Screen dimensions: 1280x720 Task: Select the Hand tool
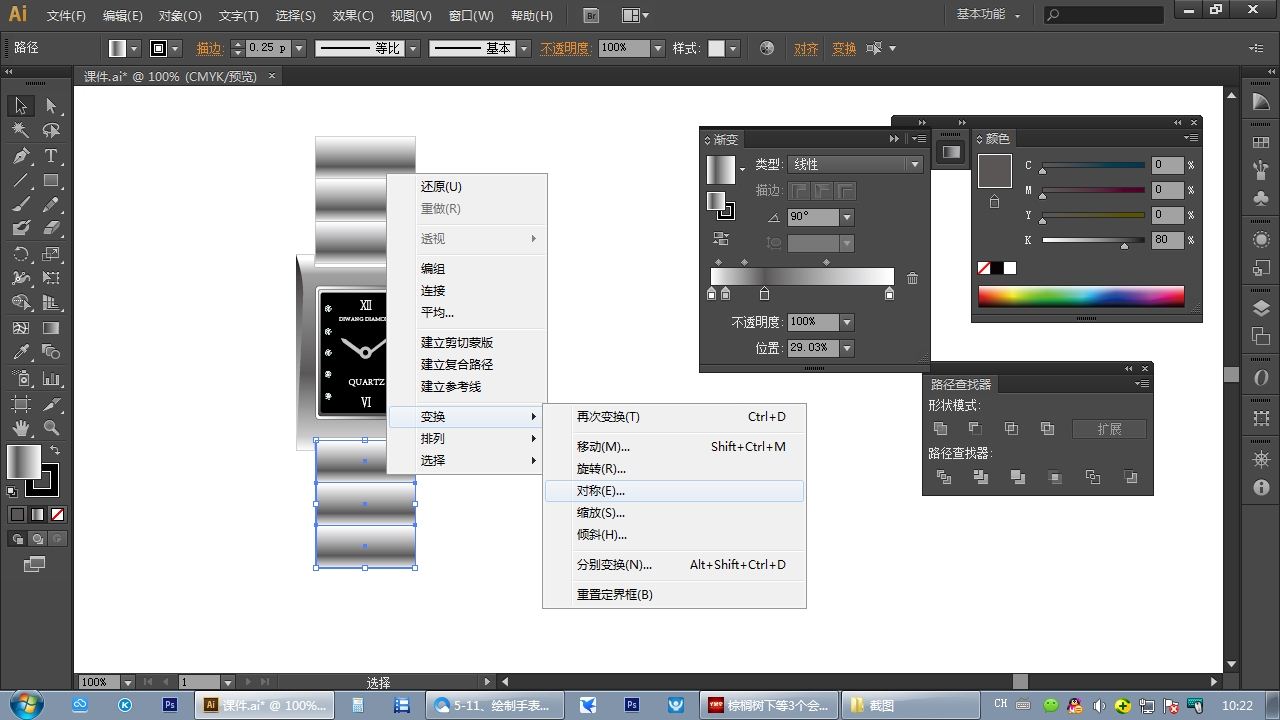tap(21, 427)
